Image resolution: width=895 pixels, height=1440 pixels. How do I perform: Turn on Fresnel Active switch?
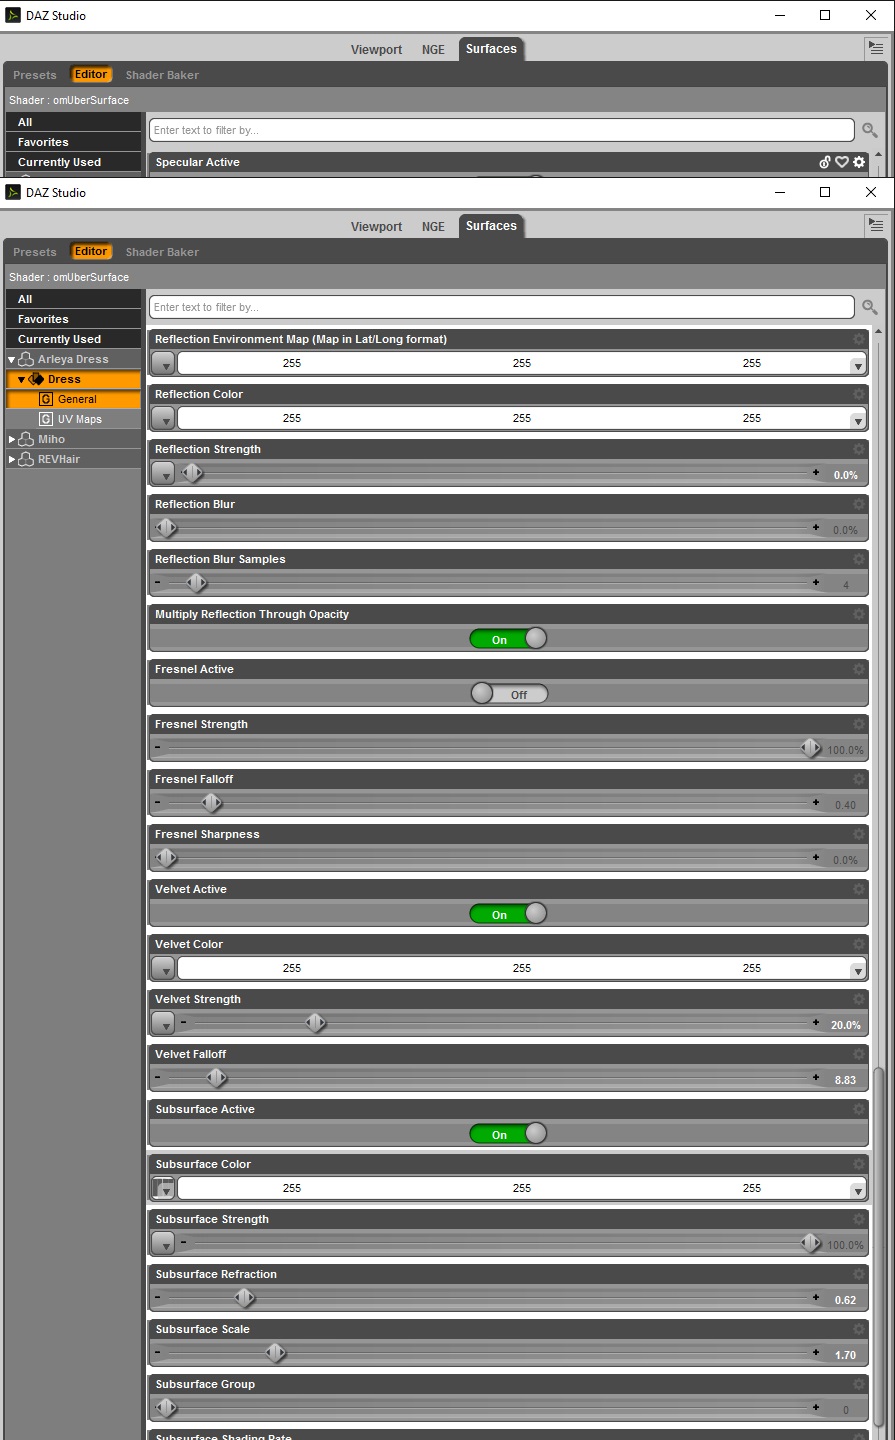coord(509,694)
